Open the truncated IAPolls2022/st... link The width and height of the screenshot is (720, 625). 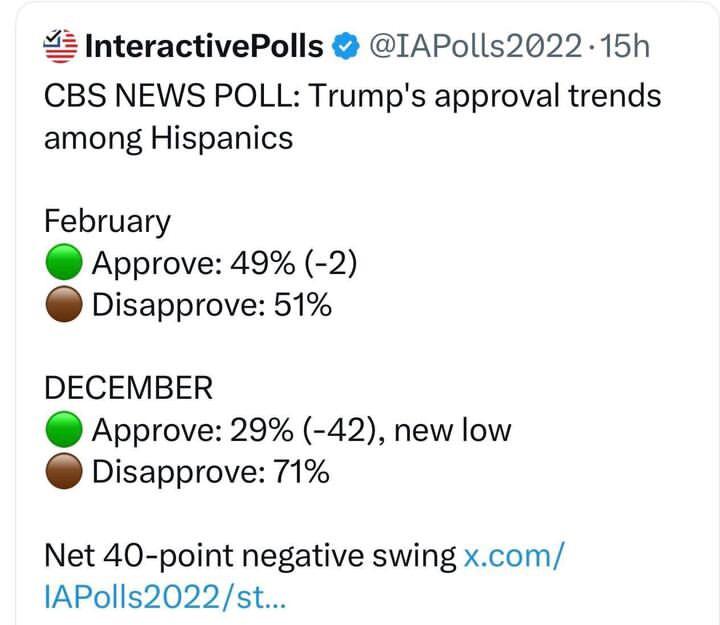click(x=166, y=596)
